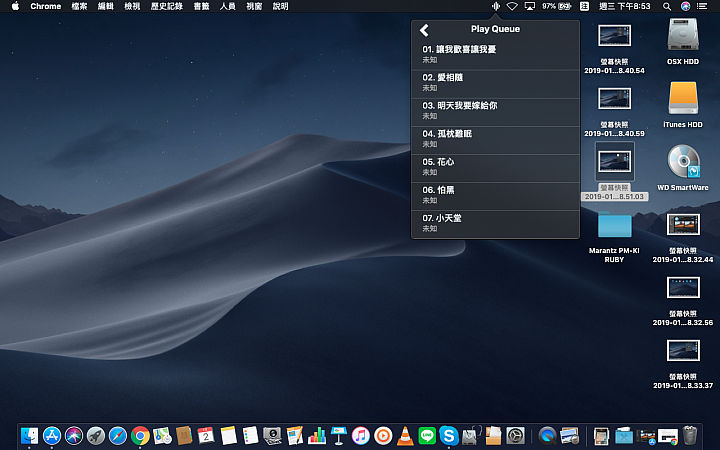The width and height of the screenshot is (720, 450).
Task: Open the Wi-Fi status menu
Action: click(x=512, y=6)
